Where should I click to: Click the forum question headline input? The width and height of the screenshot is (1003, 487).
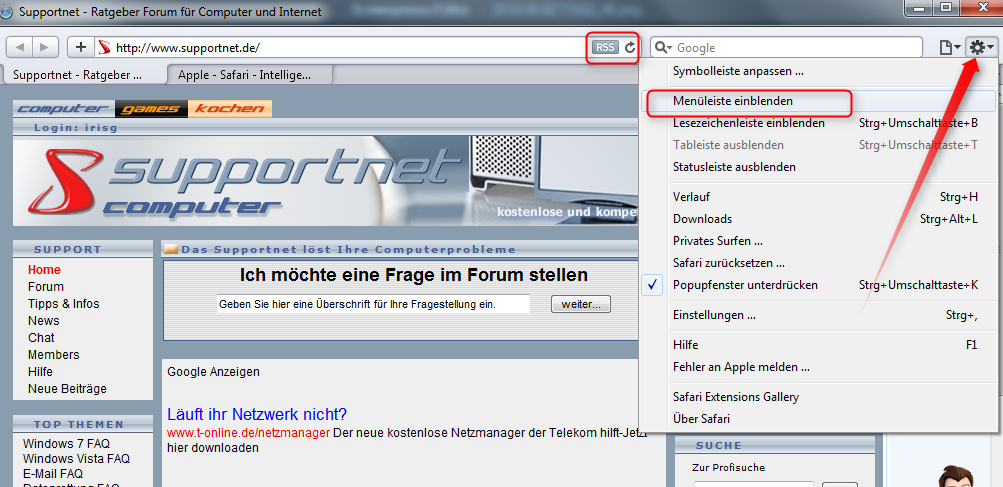coord(374,305)
